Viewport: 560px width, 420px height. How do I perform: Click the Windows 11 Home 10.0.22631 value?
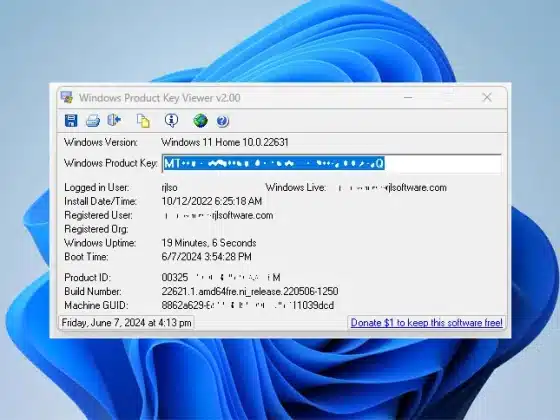[x=225, y=142]
